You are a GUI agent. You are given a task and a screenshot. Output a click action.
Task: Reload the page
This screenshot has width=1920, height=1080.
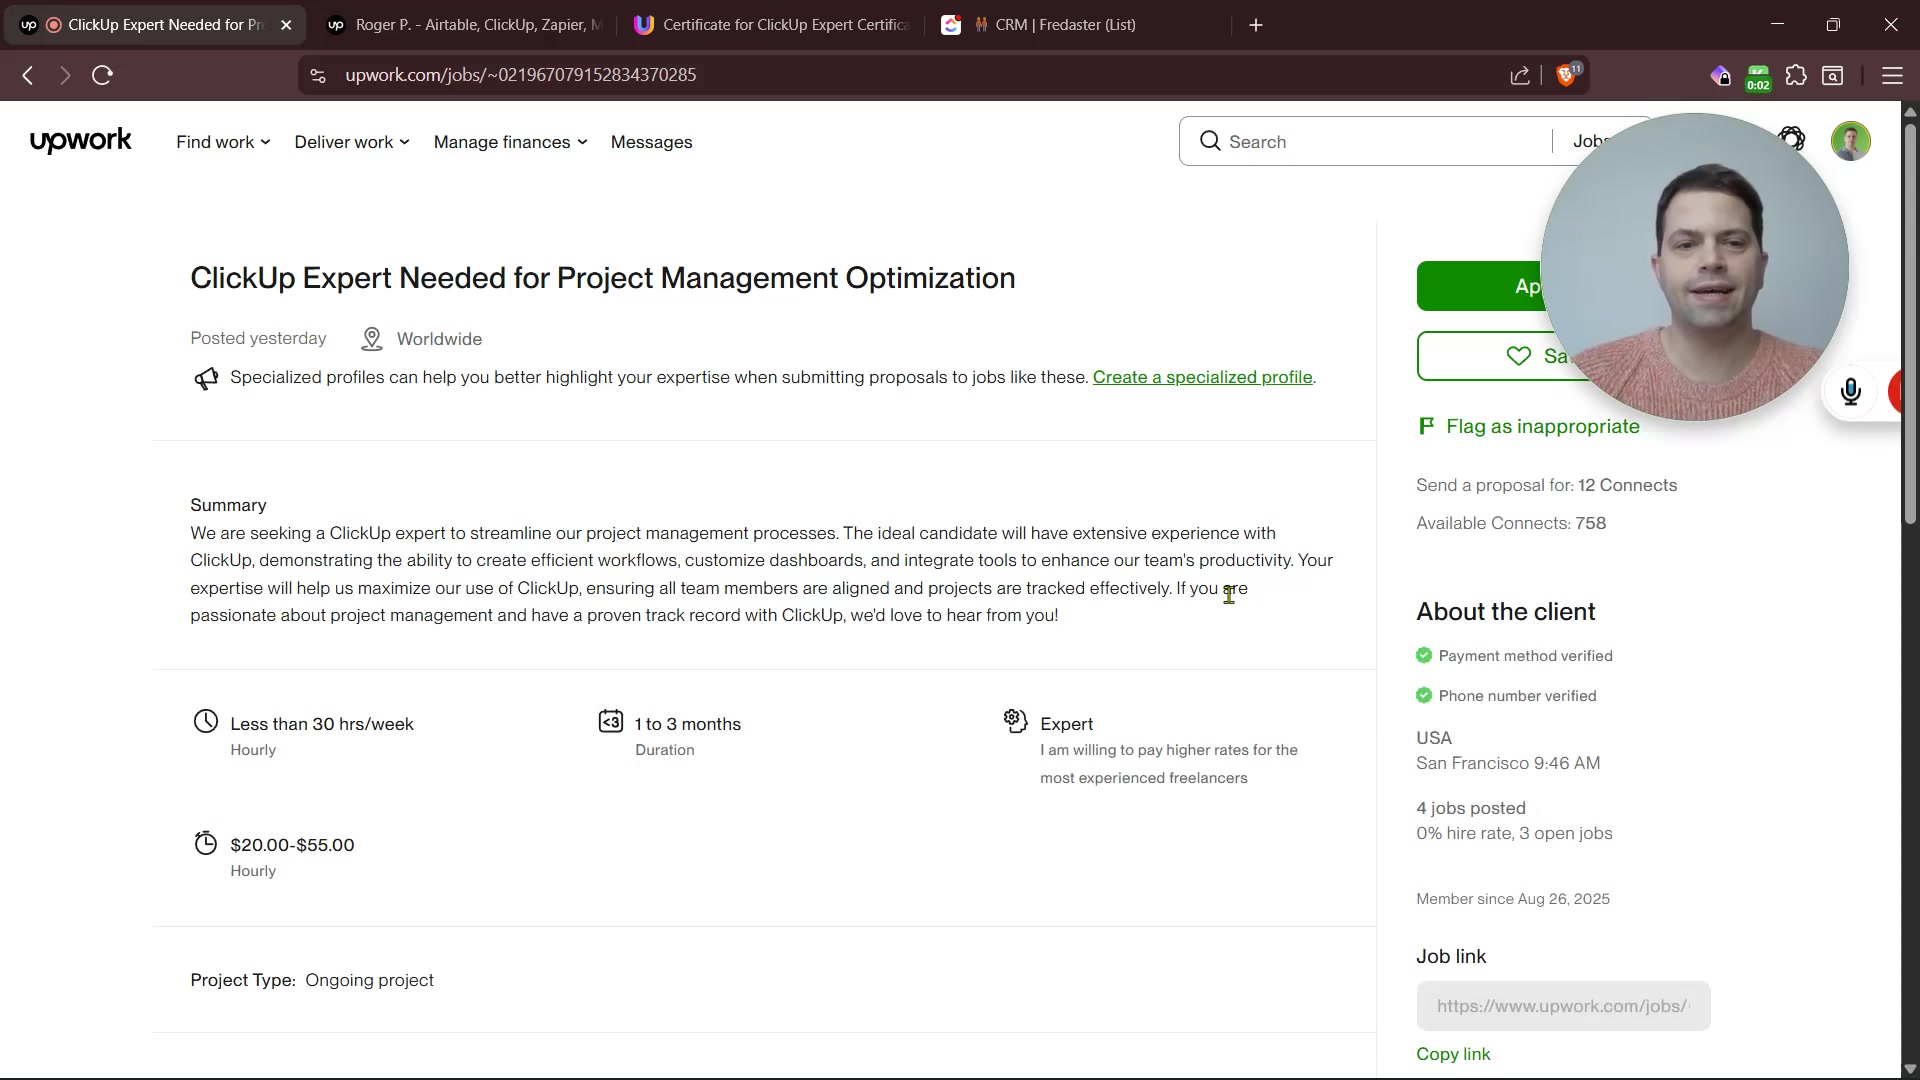[x=103, y=76]
